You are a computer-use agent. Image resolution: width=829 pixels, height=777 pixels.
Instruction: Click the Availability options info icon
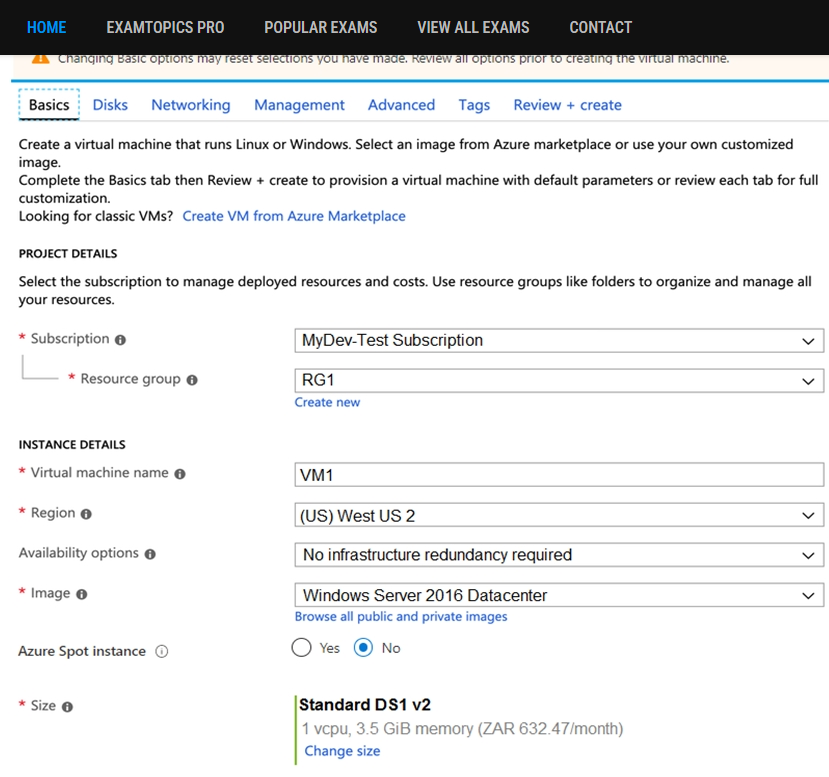tap(150, 554)
